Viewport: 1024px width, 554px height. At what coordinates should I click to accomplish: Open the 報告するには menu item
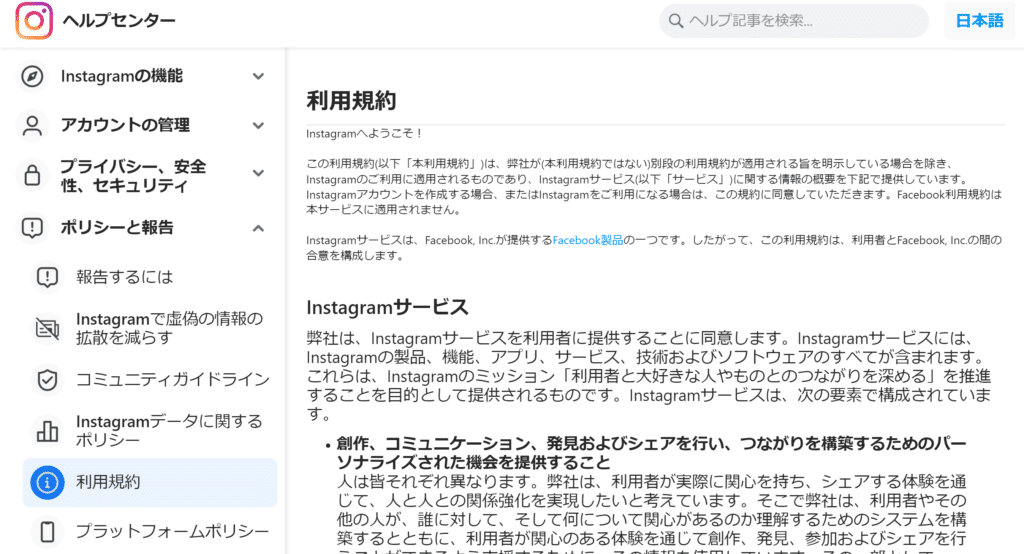coord(124,277)
